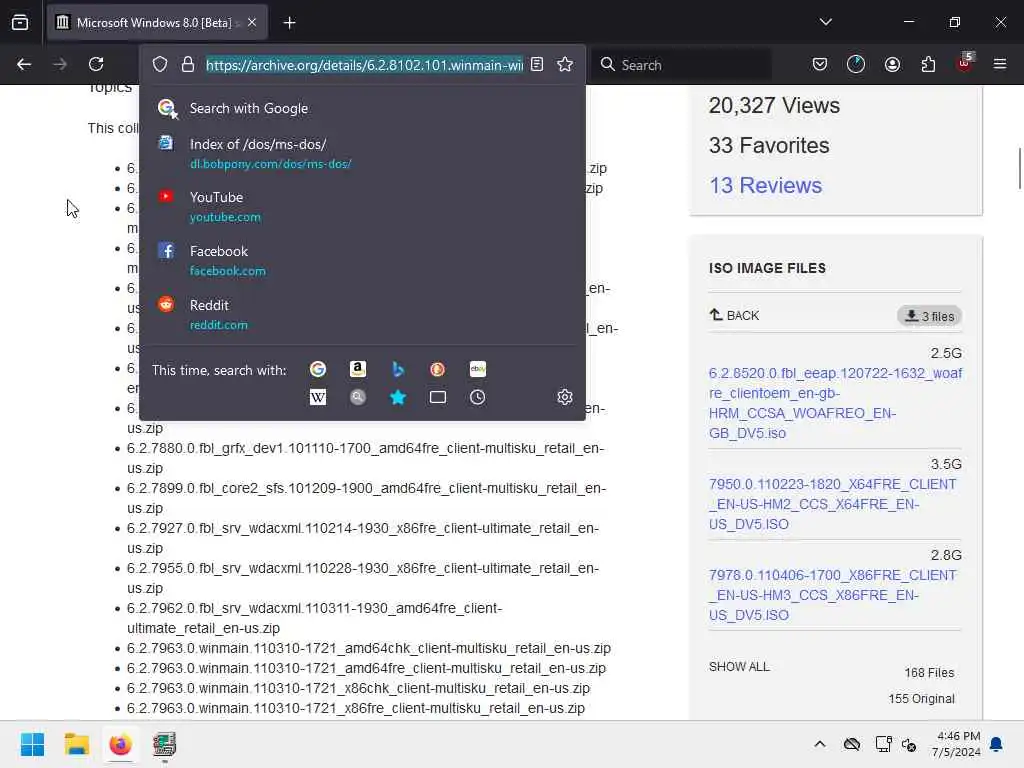This screenshot has width=1024, height=768.
Task: Click 6.2.7963.0 amd64chk list entry
Action: [x=369, y=648]
